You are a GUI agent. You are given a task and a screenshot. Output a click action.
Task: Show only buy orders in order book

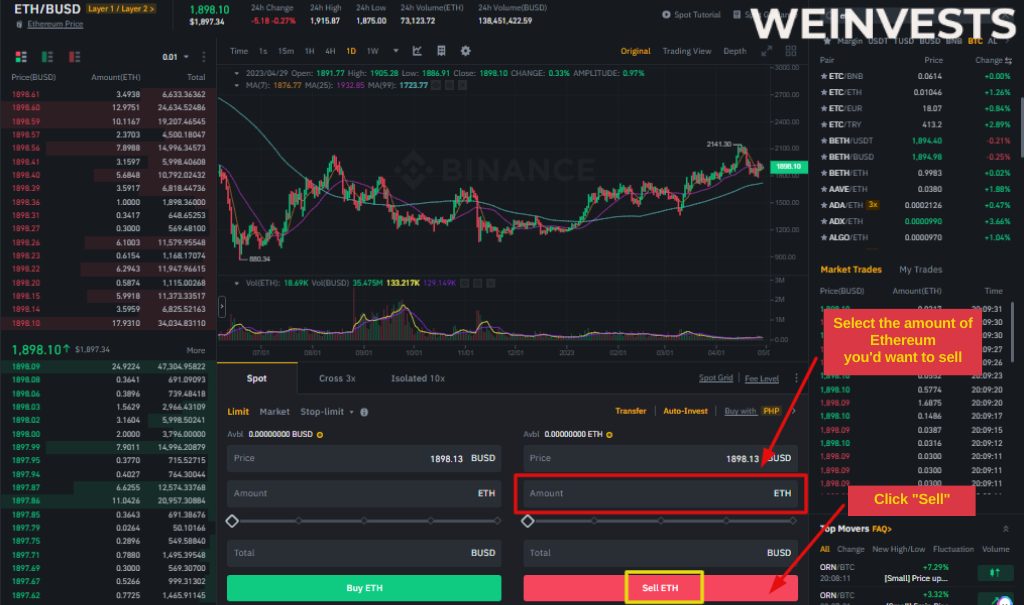pyautogui.click(x=48, y=57)
